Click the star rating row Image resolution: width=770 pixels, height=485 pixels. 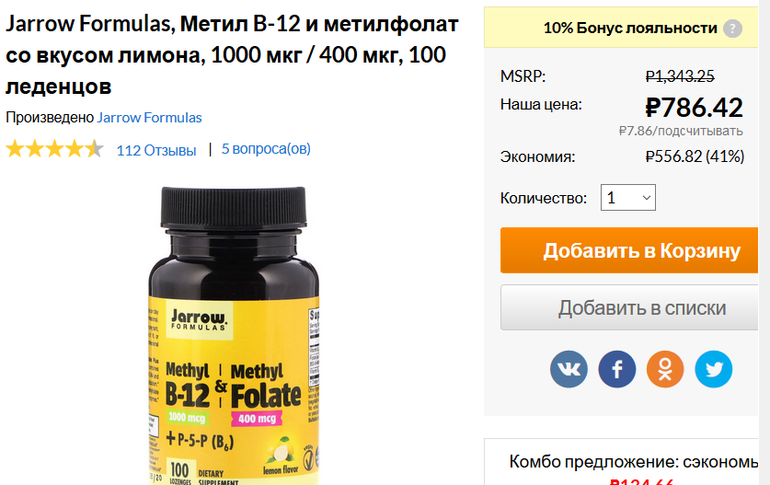point(55,149)
